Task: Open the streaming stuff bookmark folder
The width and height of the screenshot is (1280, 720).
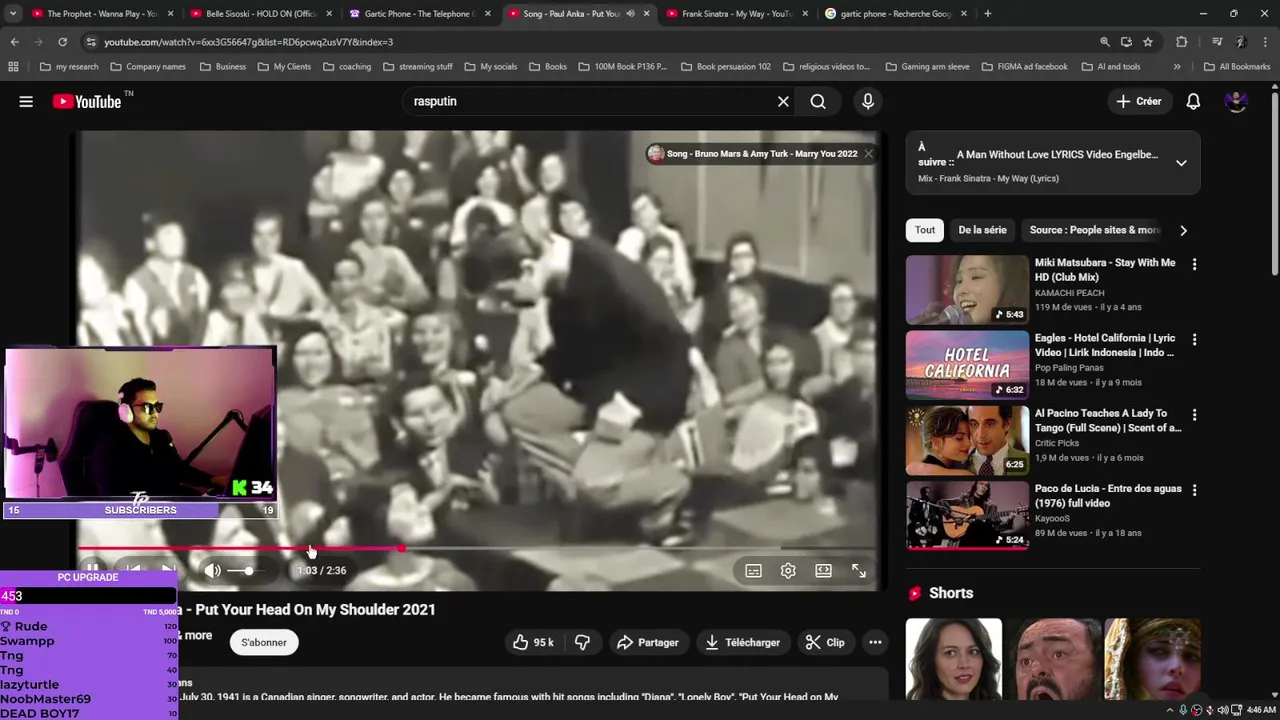Action: point(418,67)
